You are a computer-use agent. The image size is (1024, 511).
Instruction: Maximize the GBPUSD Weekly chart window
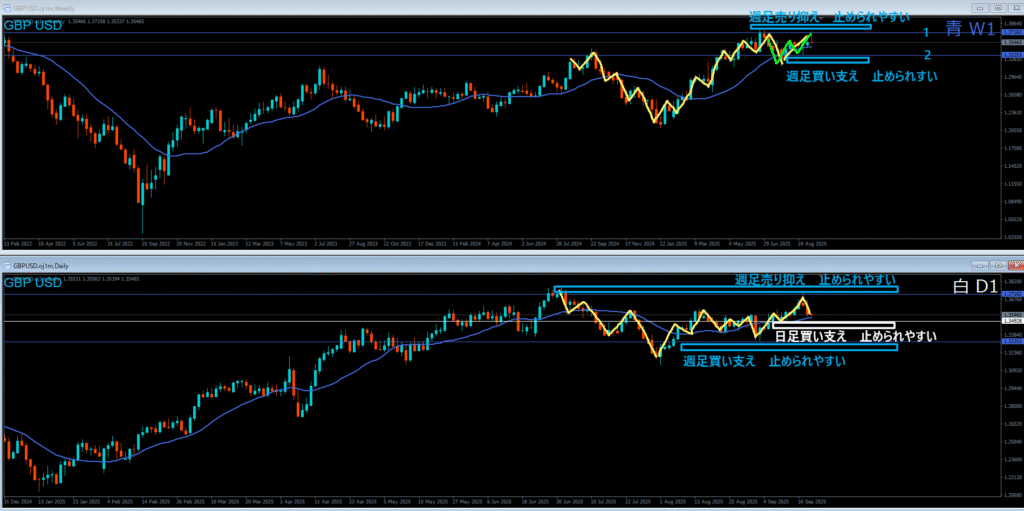pos(997,8)
